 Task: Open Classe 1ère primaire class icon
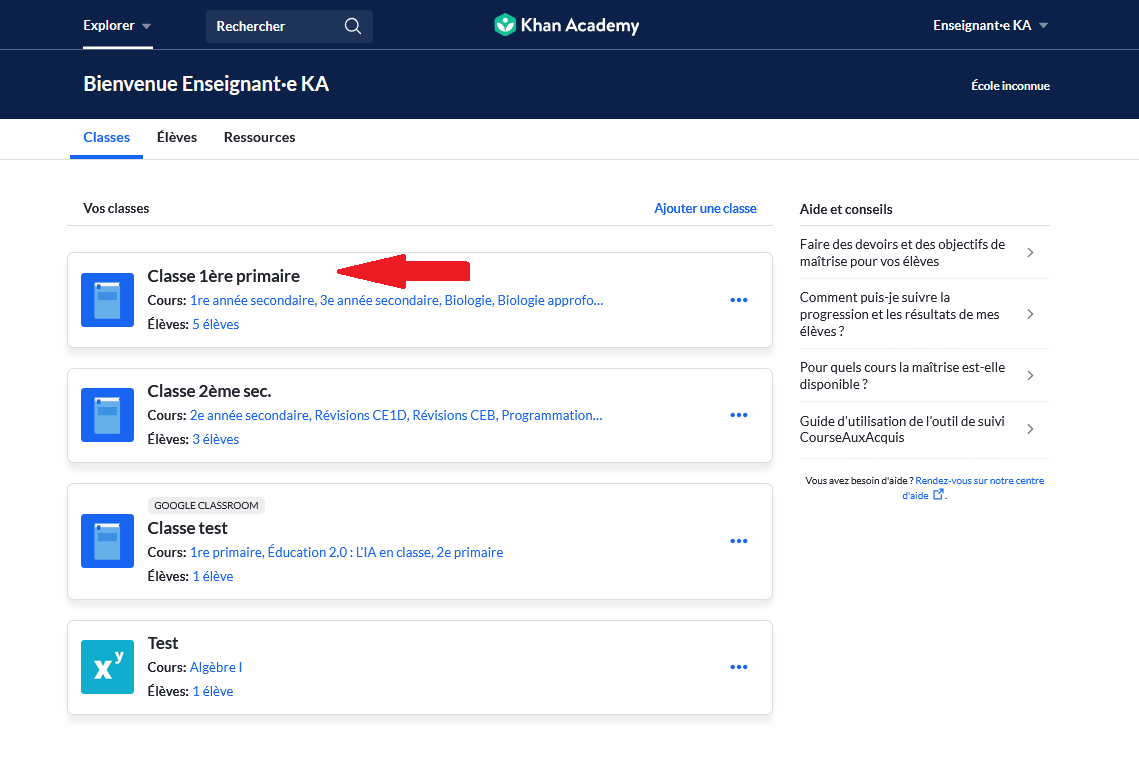pyautogui.click(x=108, y=300)
